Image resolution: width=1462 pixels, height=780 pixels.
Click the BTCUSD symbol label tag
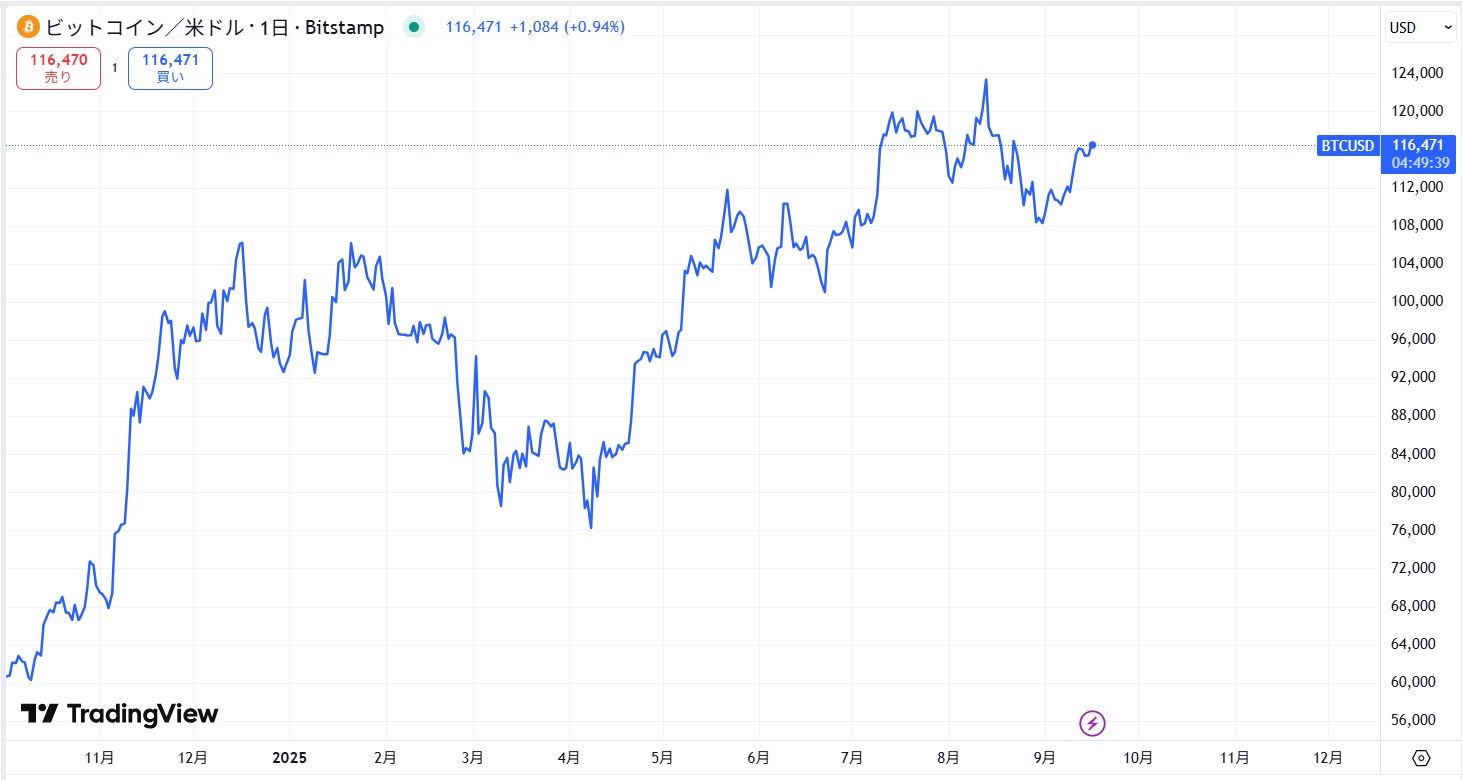pos(1347,146)
